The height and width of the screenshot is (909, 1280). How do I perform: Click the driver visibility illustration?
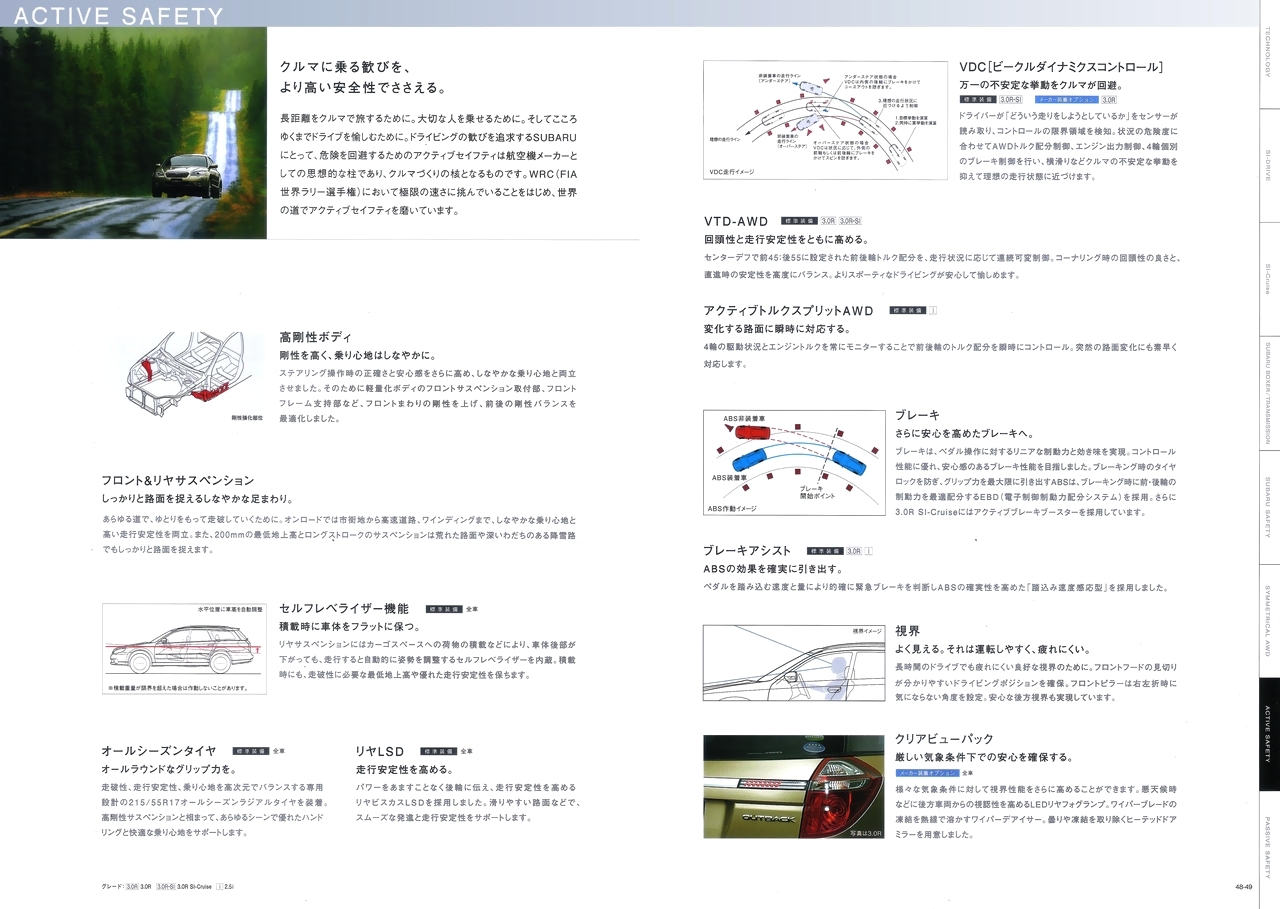794,663
